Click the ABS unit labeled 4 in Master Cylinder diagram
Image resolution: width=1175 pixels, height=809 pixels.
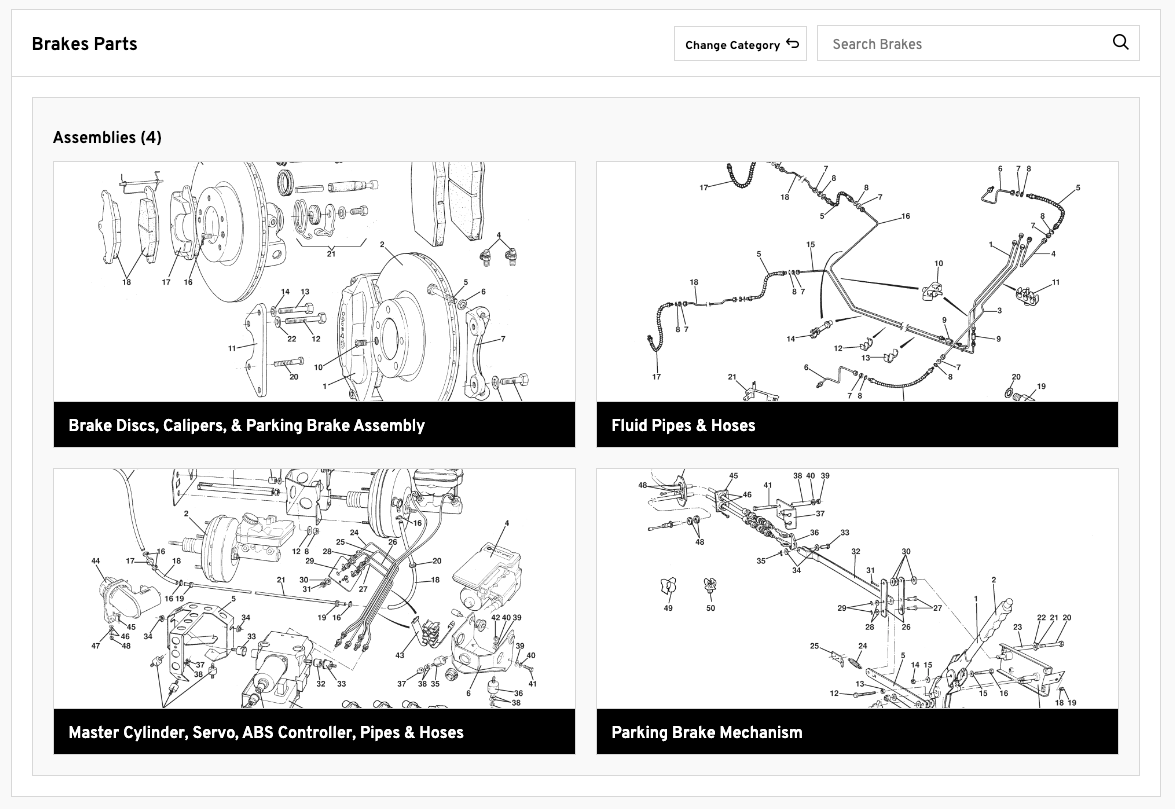coord(487,575)
